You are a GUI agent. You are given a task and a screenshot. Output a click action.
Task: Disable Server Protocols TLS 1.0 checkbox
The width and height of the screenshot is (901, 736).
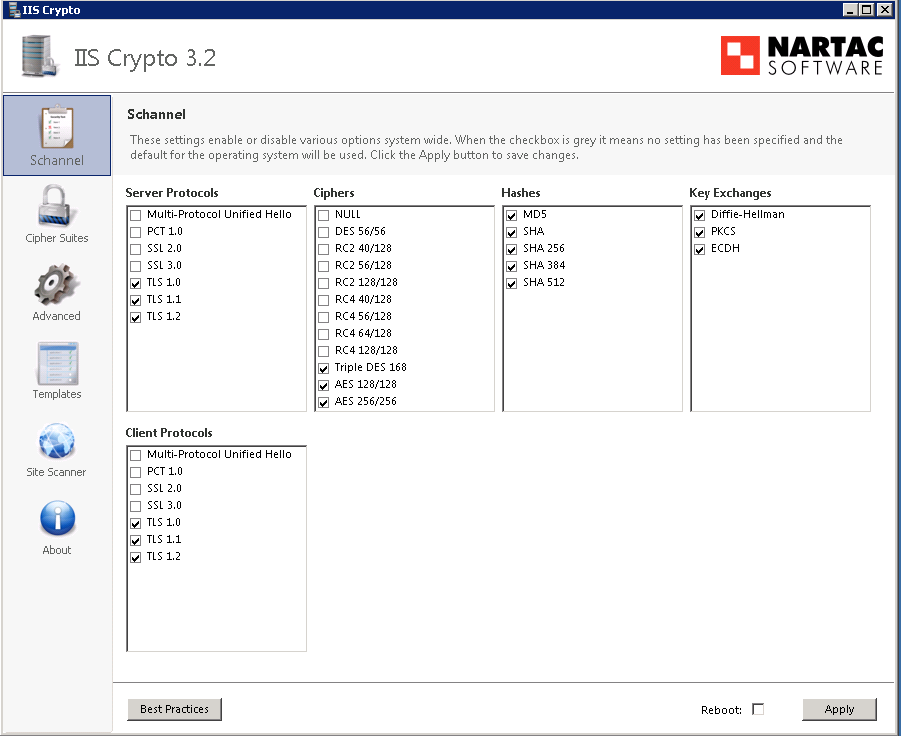136,283
